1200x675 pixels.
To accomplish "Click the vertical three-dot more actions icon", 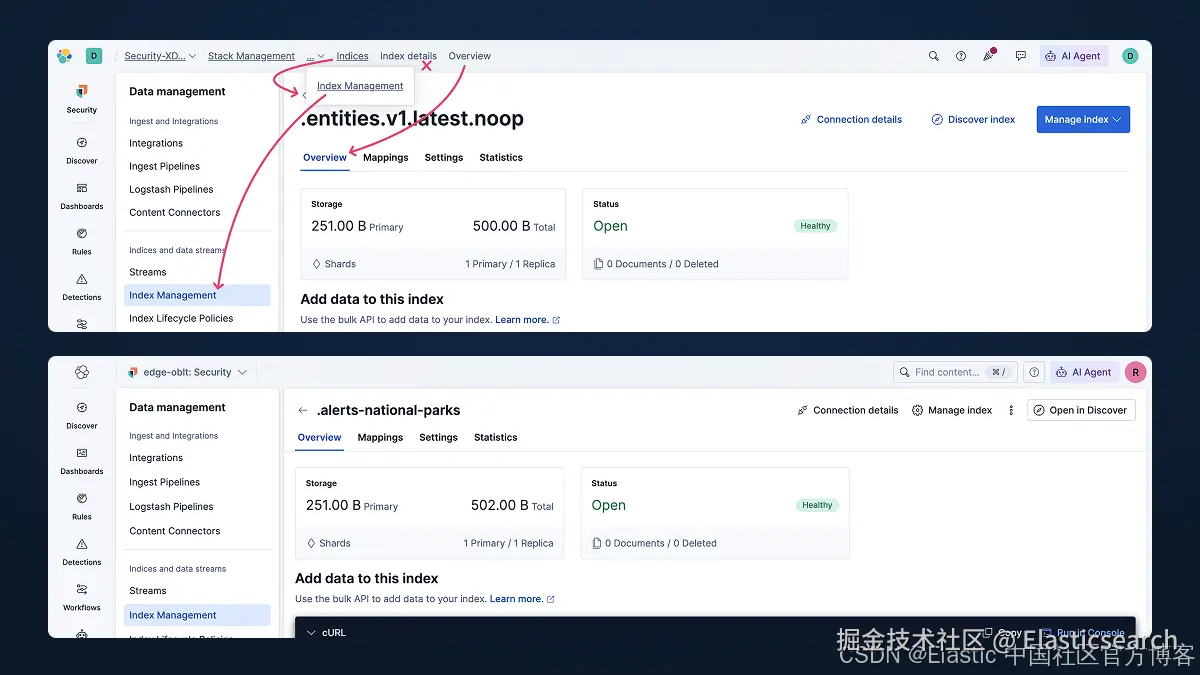I will coord(1011,410).
